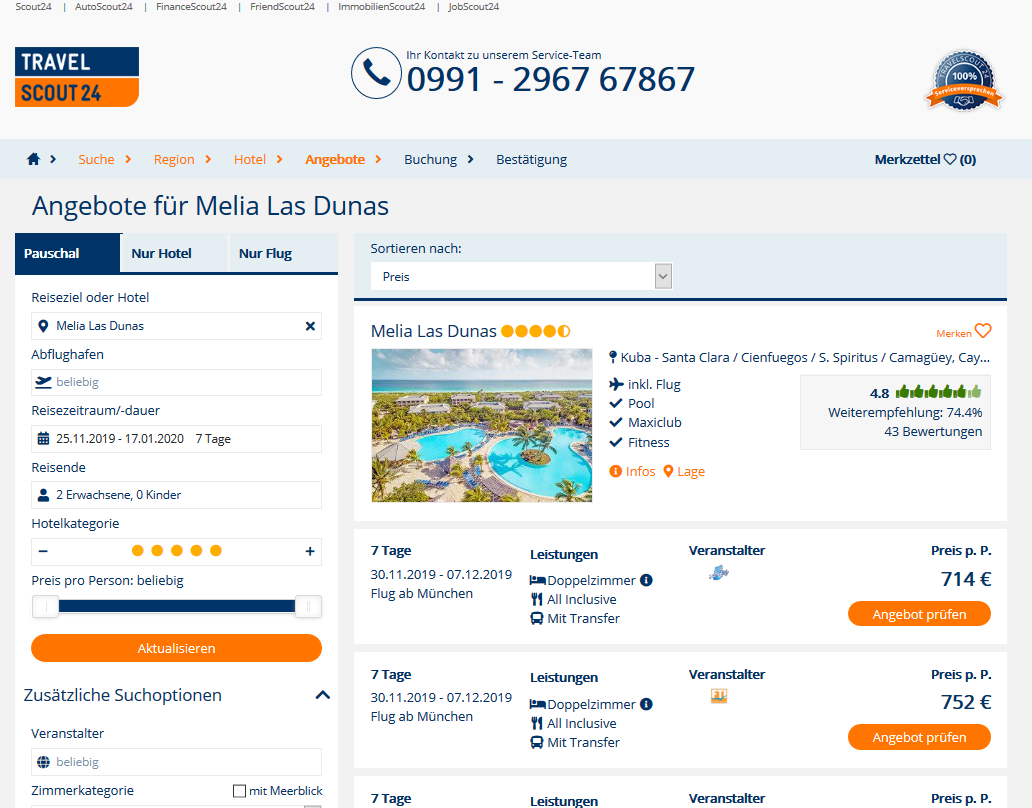Click the Doppelzimmer info icon in the 714 € offer
The width and height of the screenshot is (1032, 808).
click(646, 580)
